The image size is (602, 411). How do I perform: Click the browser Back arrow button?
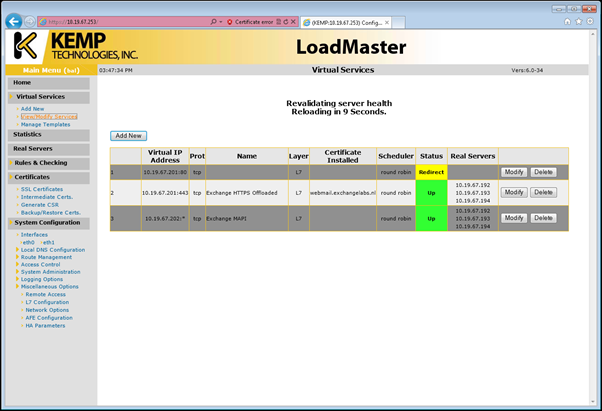tap(12, 20)
